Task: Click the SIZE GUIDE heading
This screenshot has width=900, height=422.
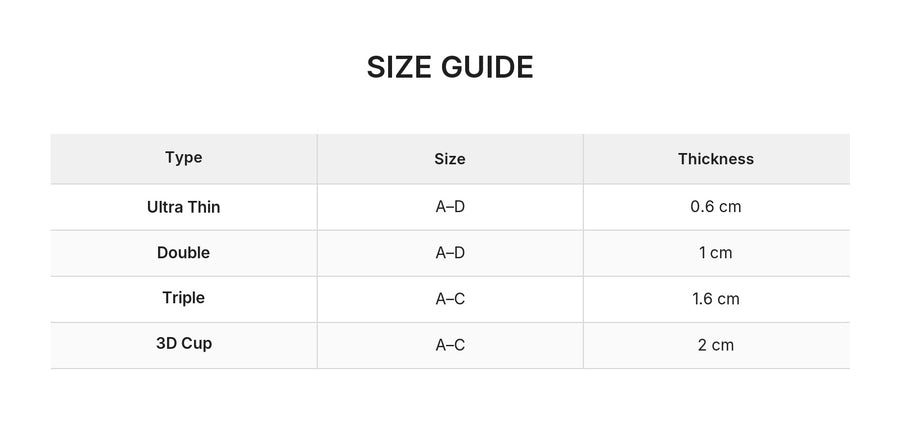Action: pos(450,67)
